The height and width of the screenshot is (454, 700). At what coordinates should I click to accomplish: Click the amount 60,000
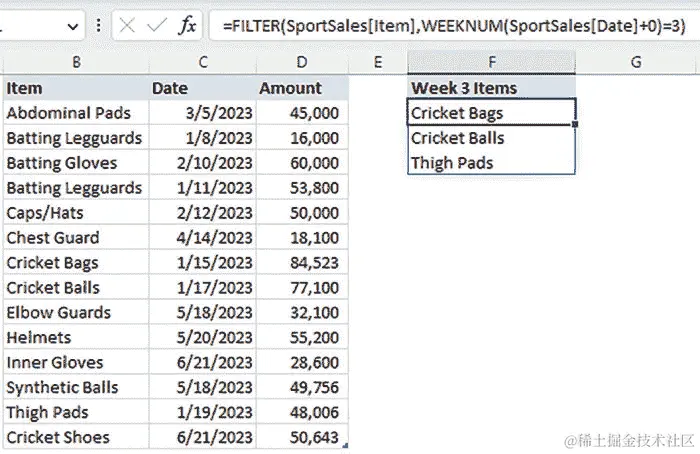302,163
